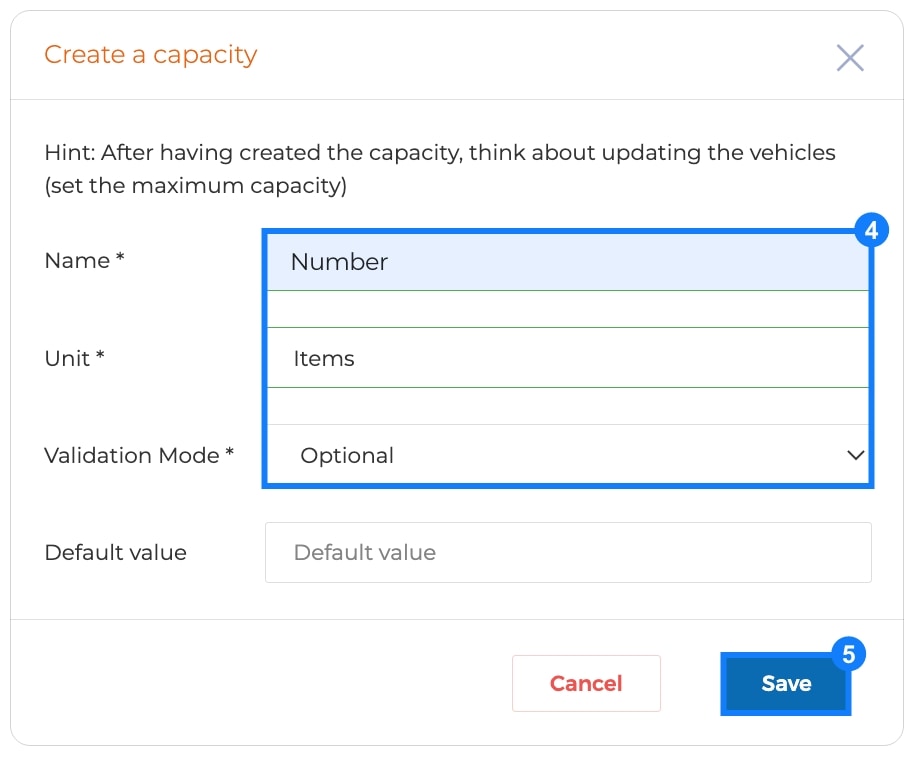Image resolution: width=916 pixels, height=760 pixels.
Task: Click the Unit field containing Items
Action: pos(568,358)
